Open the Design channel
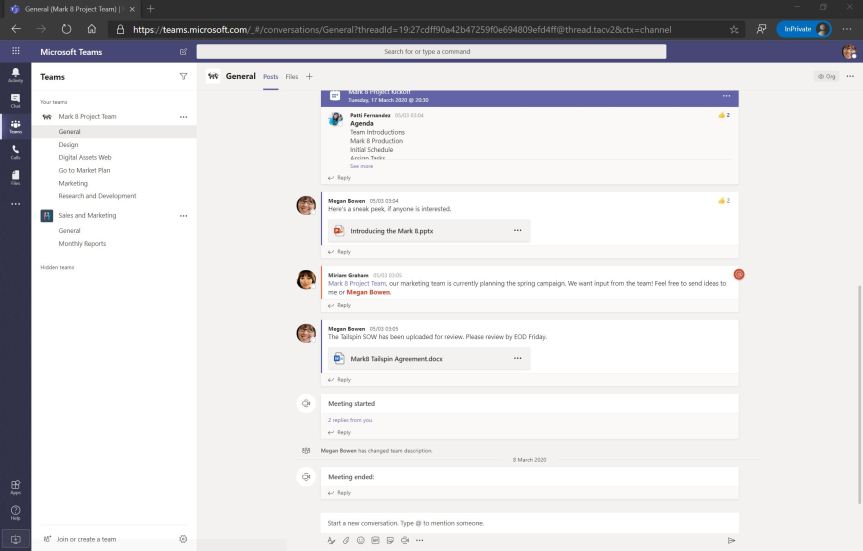Image resolution: width=863 pixels, height=551 pixels. [x=68, y=144]
